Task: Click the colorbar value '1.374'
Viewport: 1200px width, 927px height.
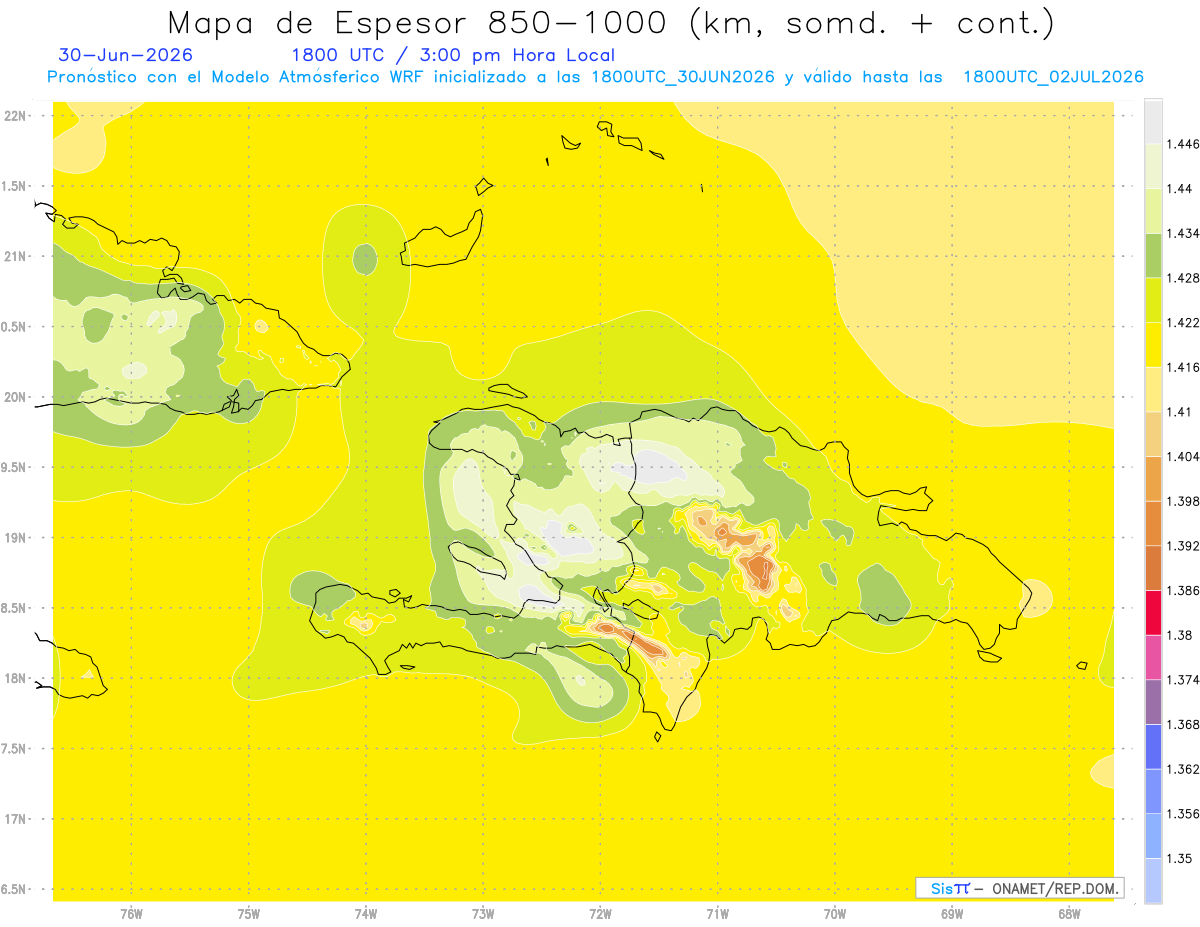Action: 1185,681
